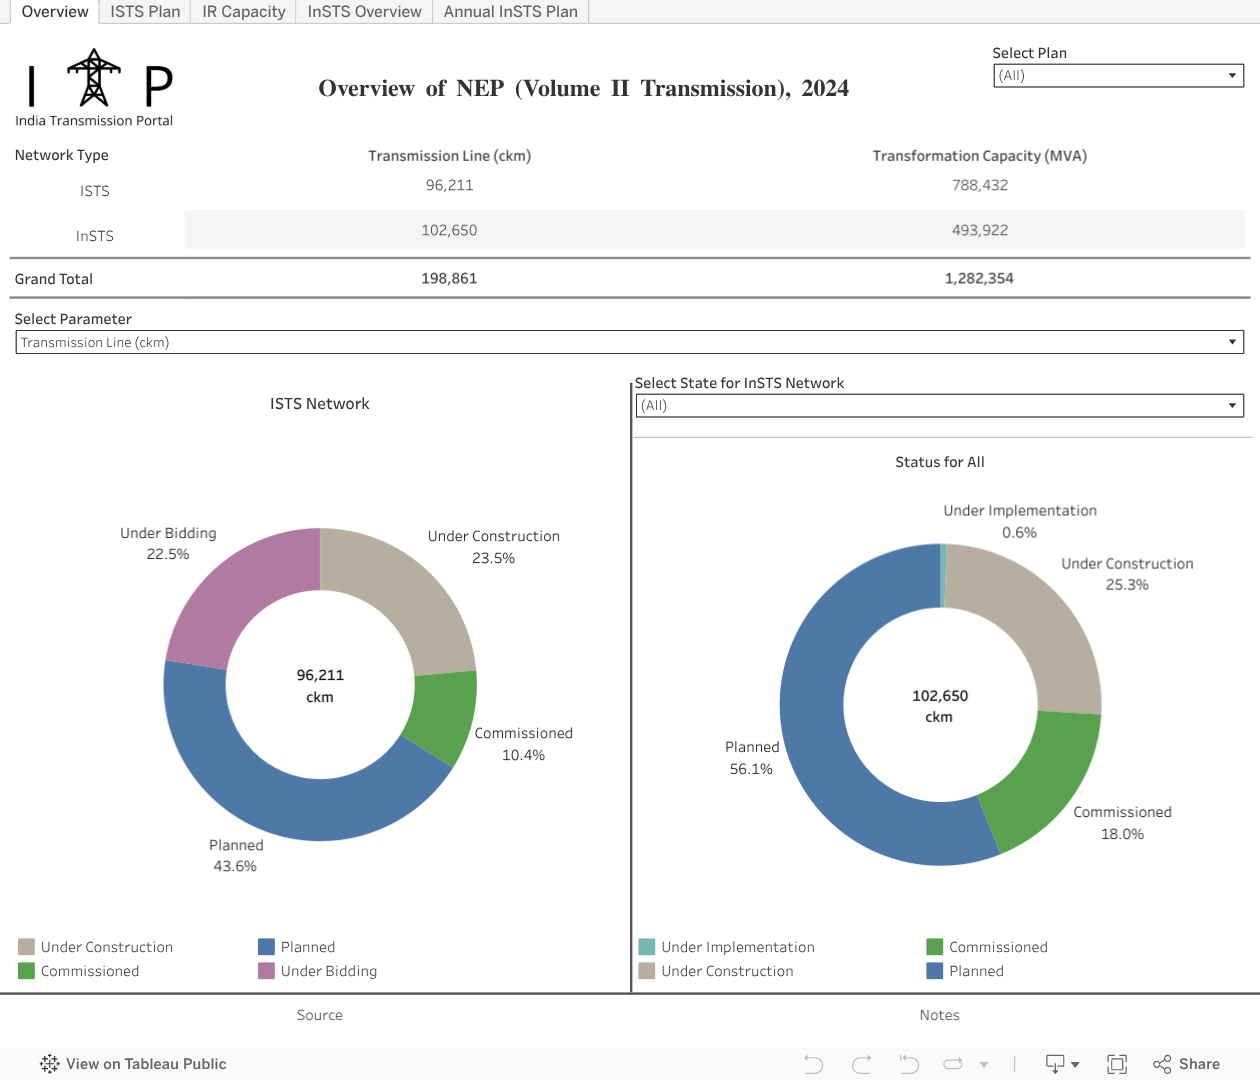Click View on Tableau Public
1260x1080 pixels.
coord(133,1064)
